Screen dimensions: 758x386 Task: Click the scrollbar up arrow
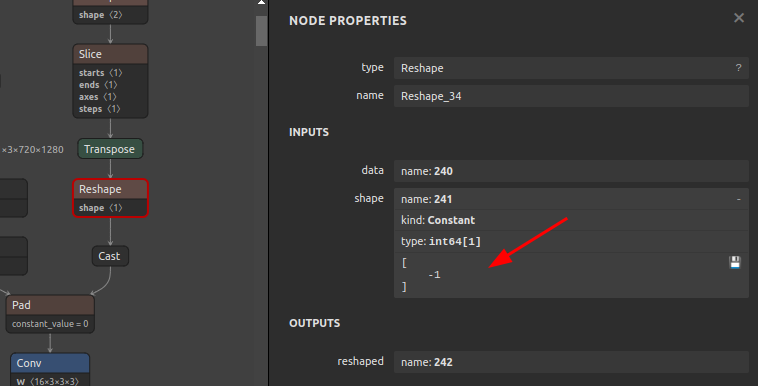tap(262, 2)
